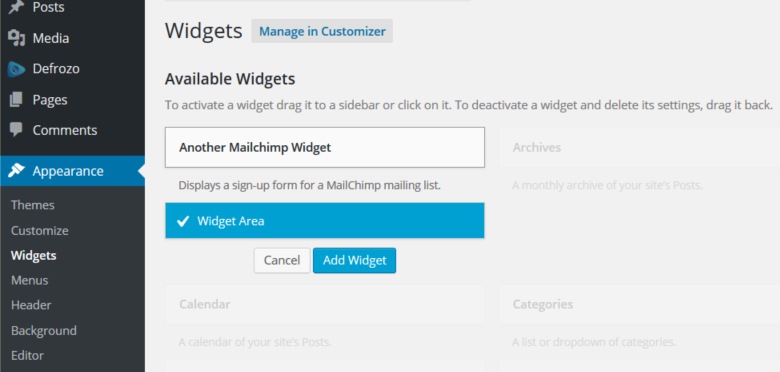The image size is (780, 372).
Task: Click the Pages icon in sidebar
Action: pyautogui.click(x=16, y=99)
